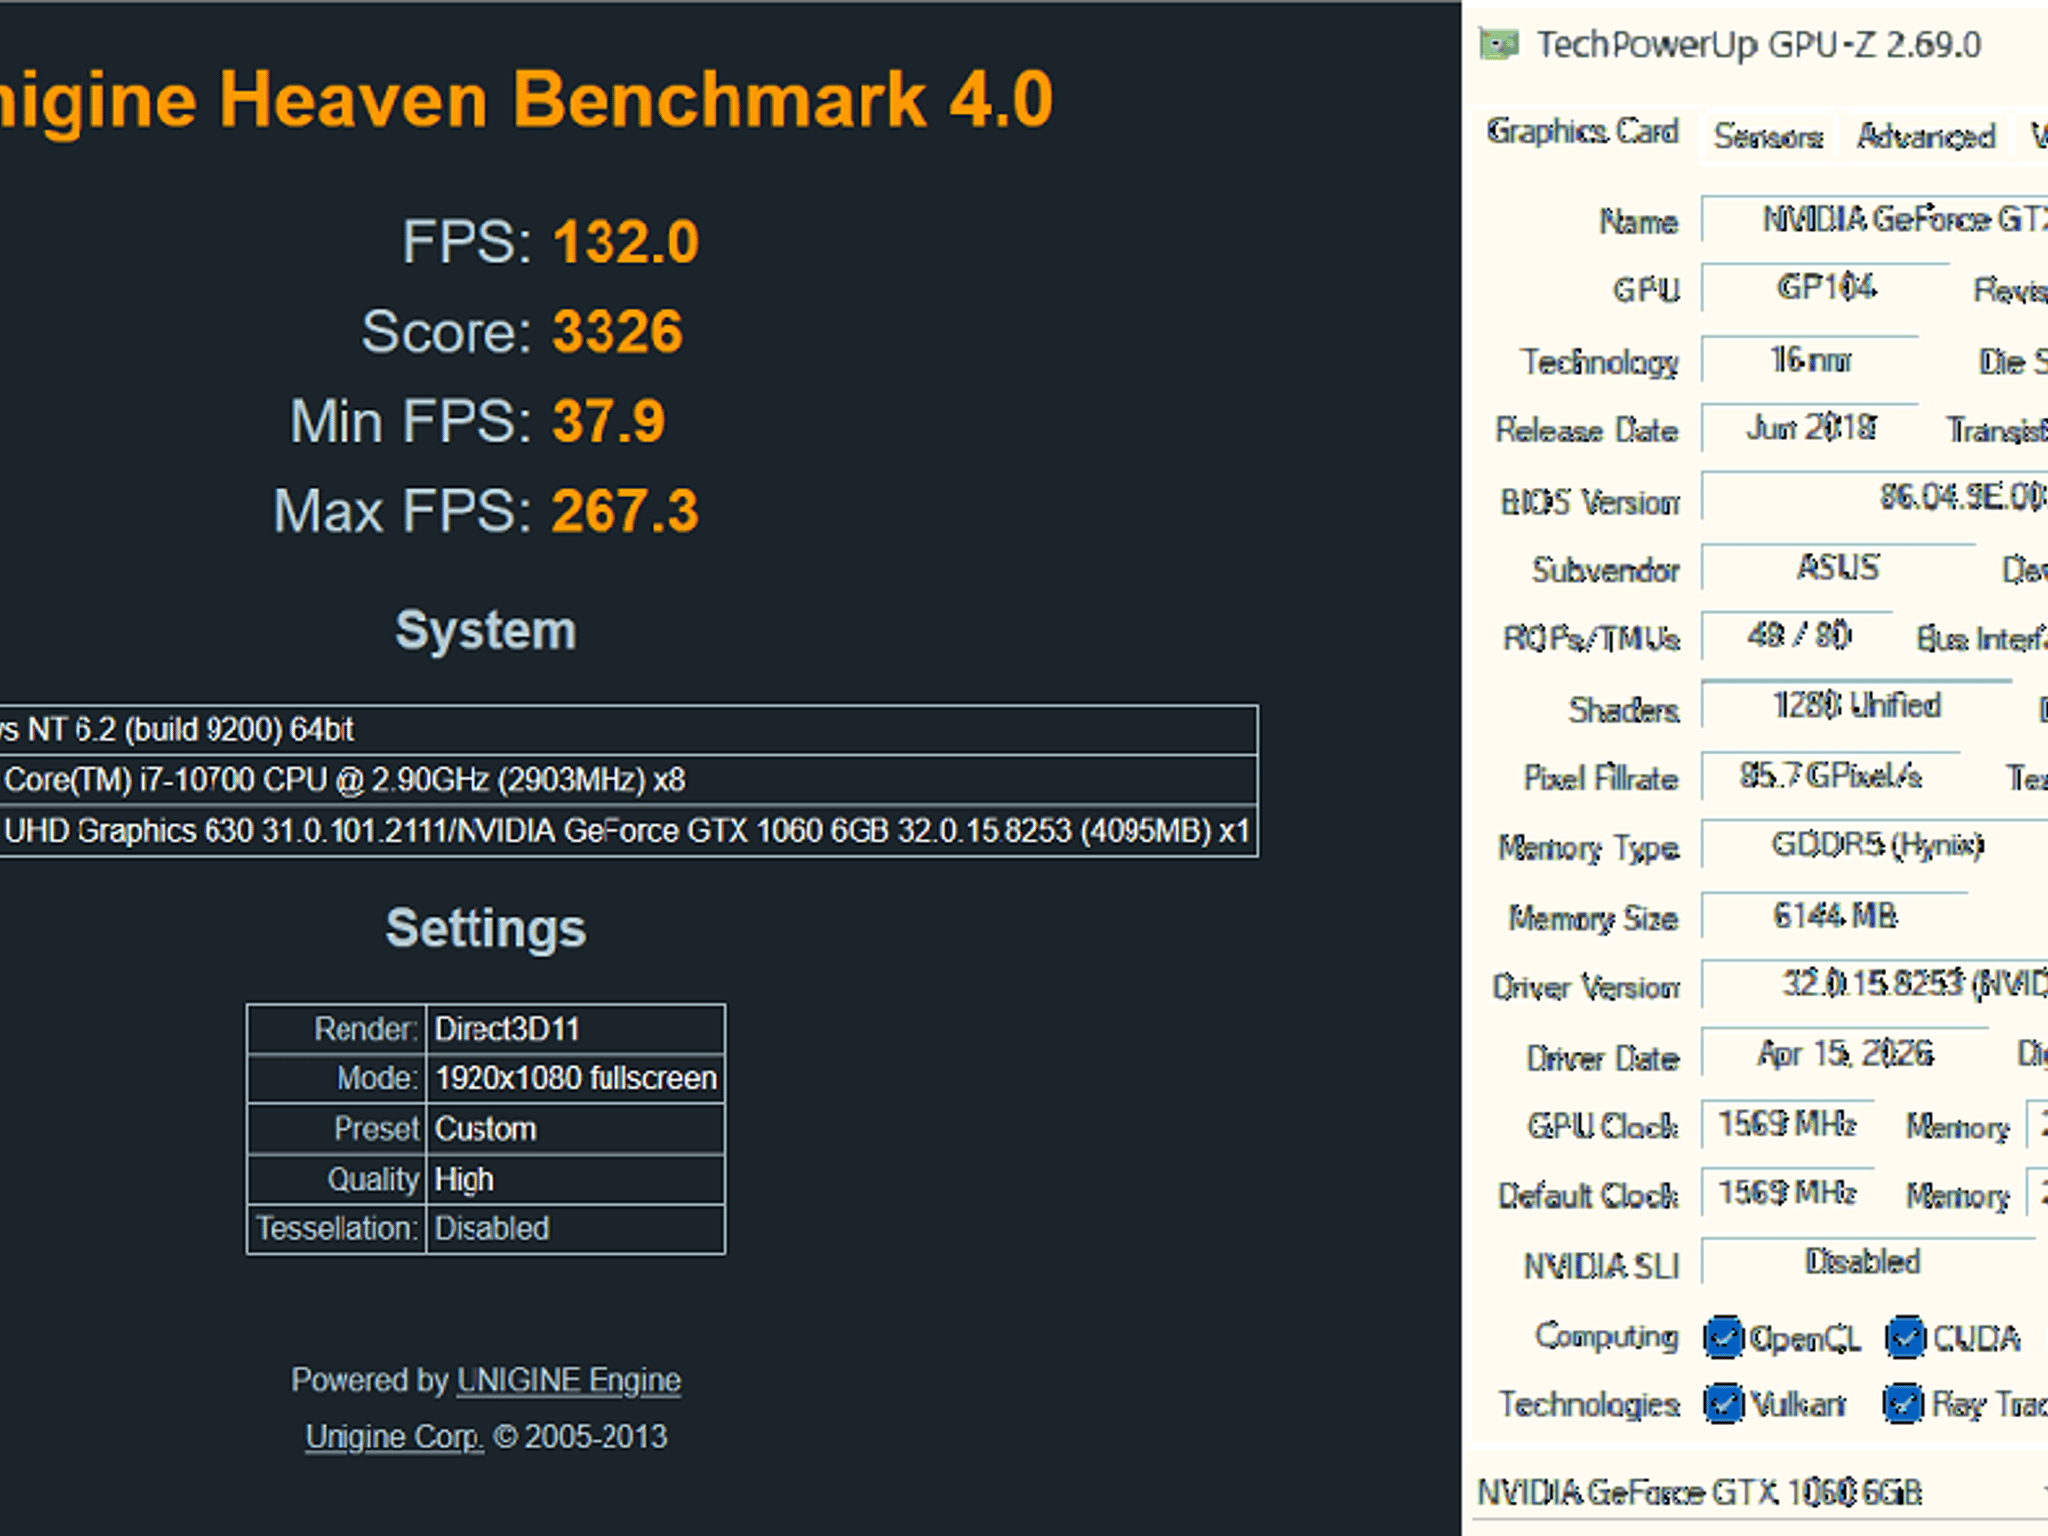This screenshot has width=2048, height=1536.
Task: Click the i7-10700 CPU row in System table
Action: click(x=628, y=780)
